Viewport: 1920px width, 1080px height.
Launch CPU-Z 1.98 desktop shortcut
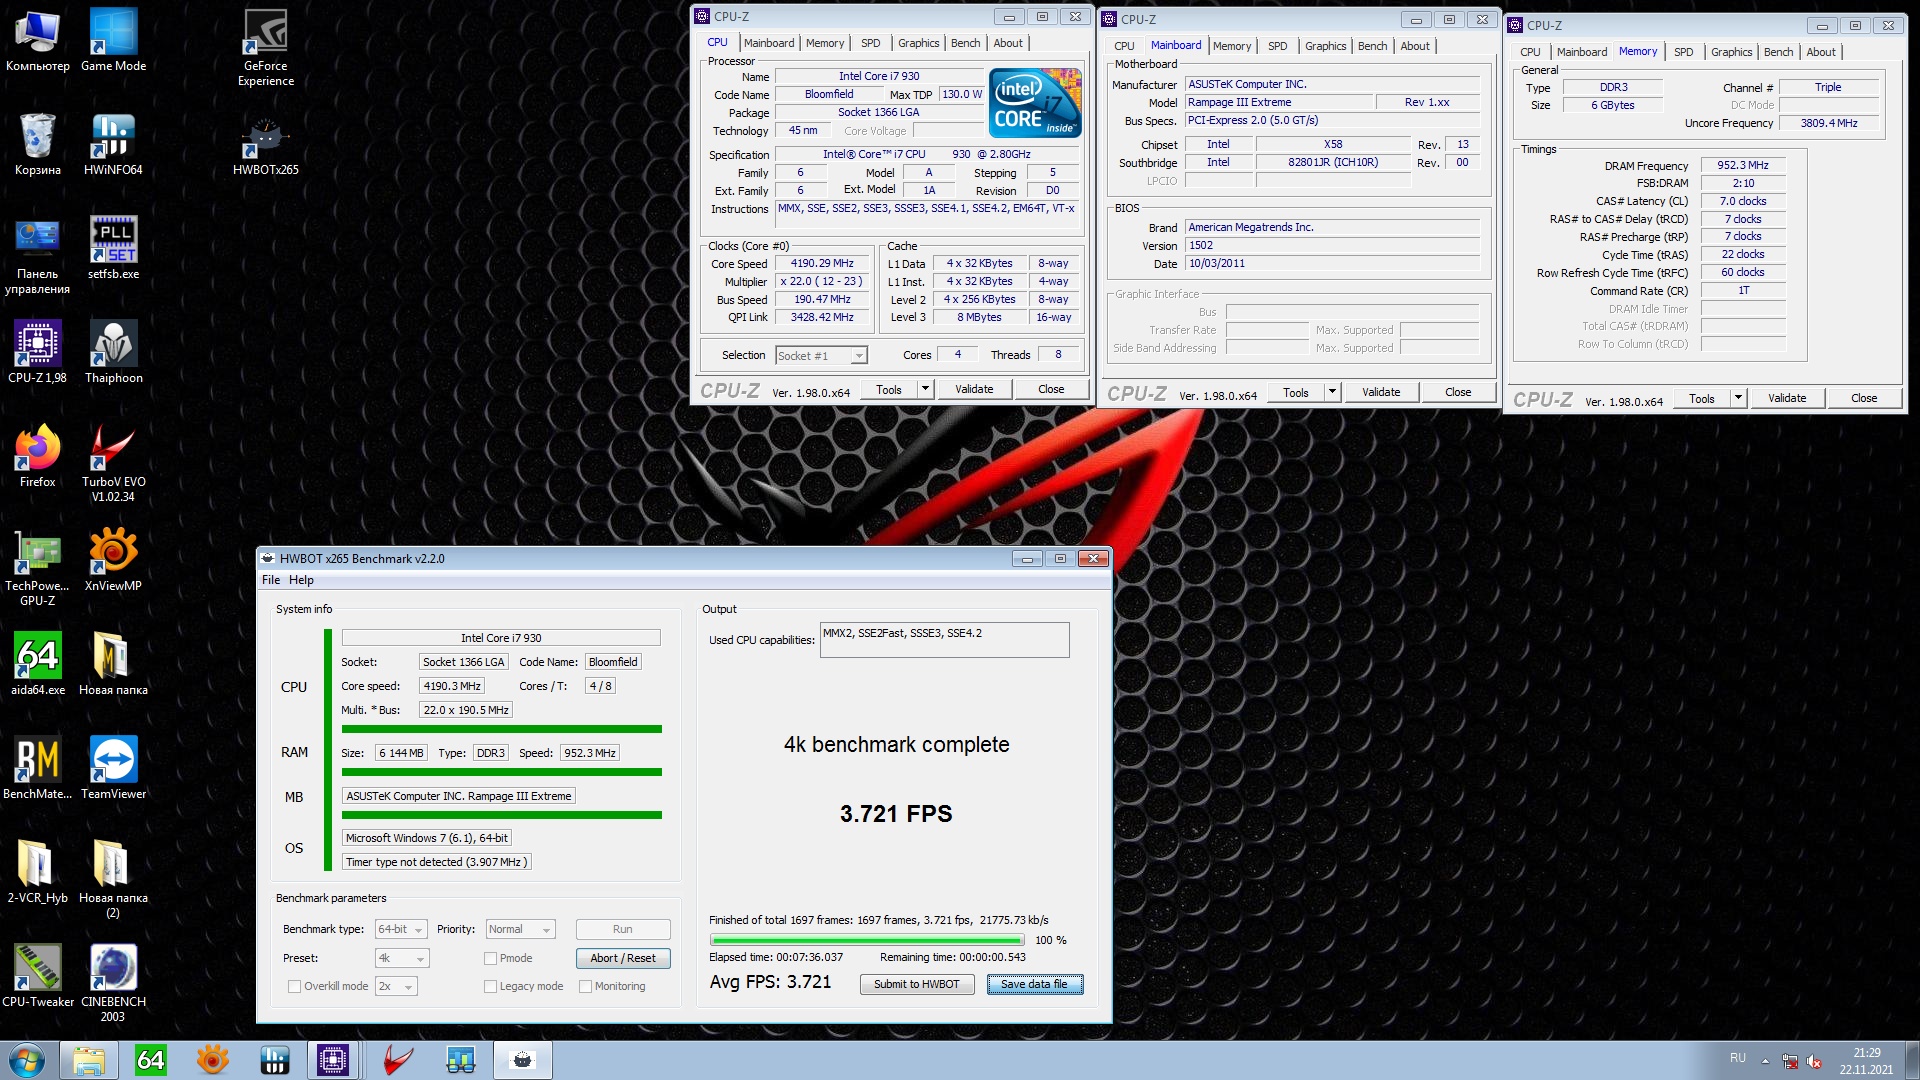point(38,352)
